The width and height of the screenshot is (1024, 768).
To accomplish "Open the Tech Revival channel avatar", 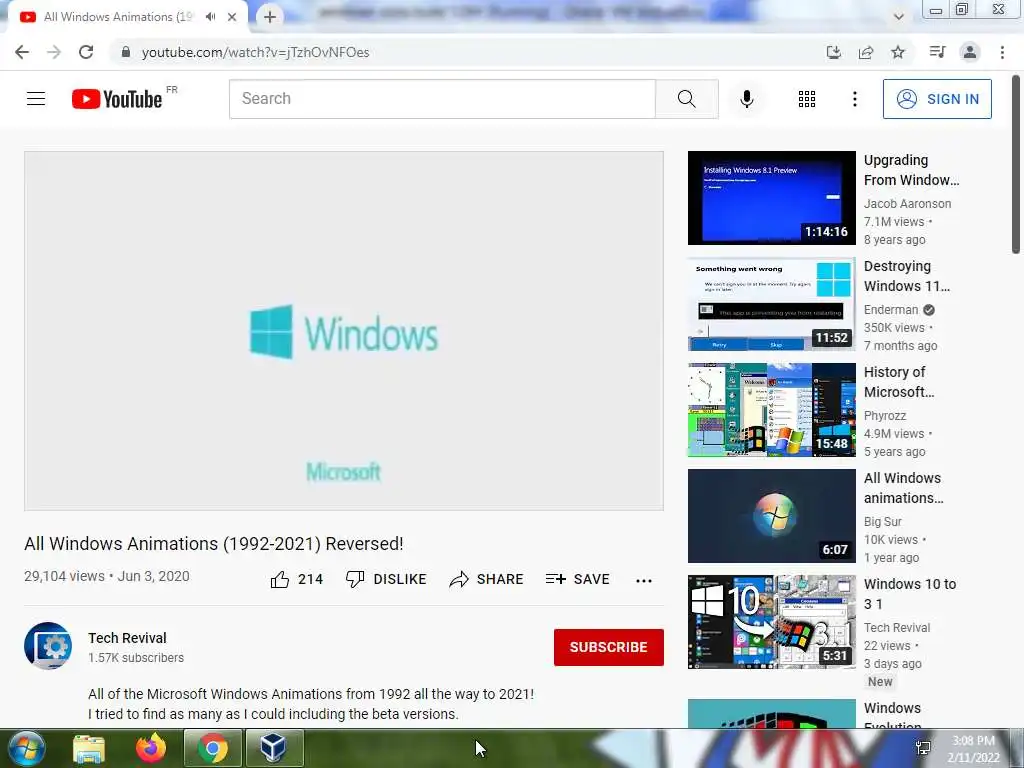I will pyautogui.click(x=48, y=646).
